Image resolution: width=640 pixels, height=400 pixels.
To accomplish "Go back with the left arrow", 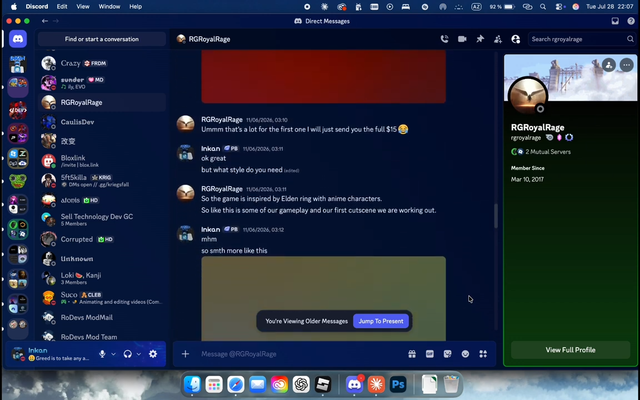I will pyautogui.click(x=44, y=21).
